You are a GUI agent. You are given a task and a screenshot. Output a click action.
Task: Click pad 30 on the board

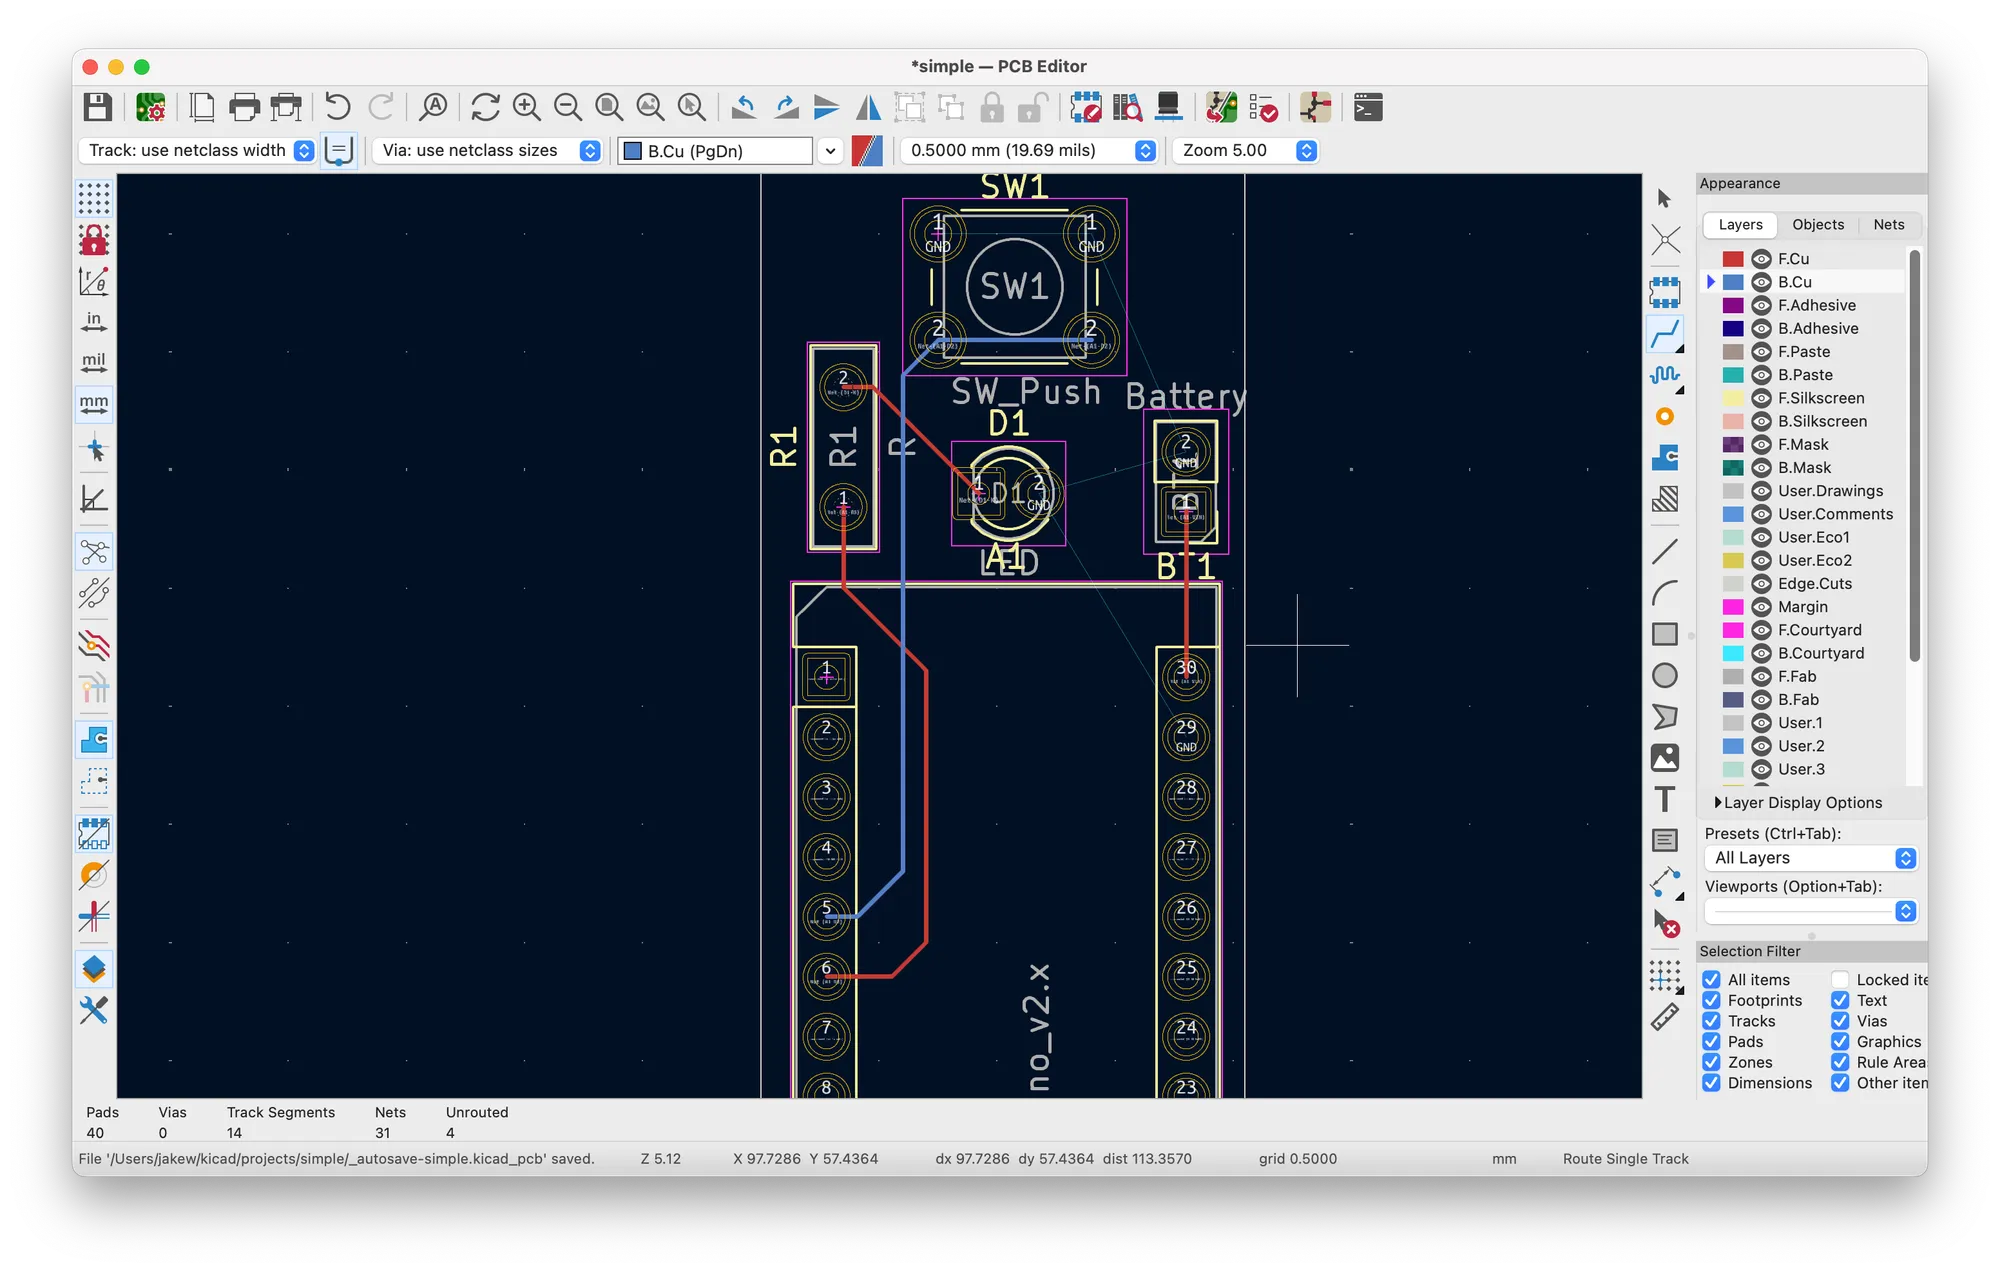(1186, 677)
